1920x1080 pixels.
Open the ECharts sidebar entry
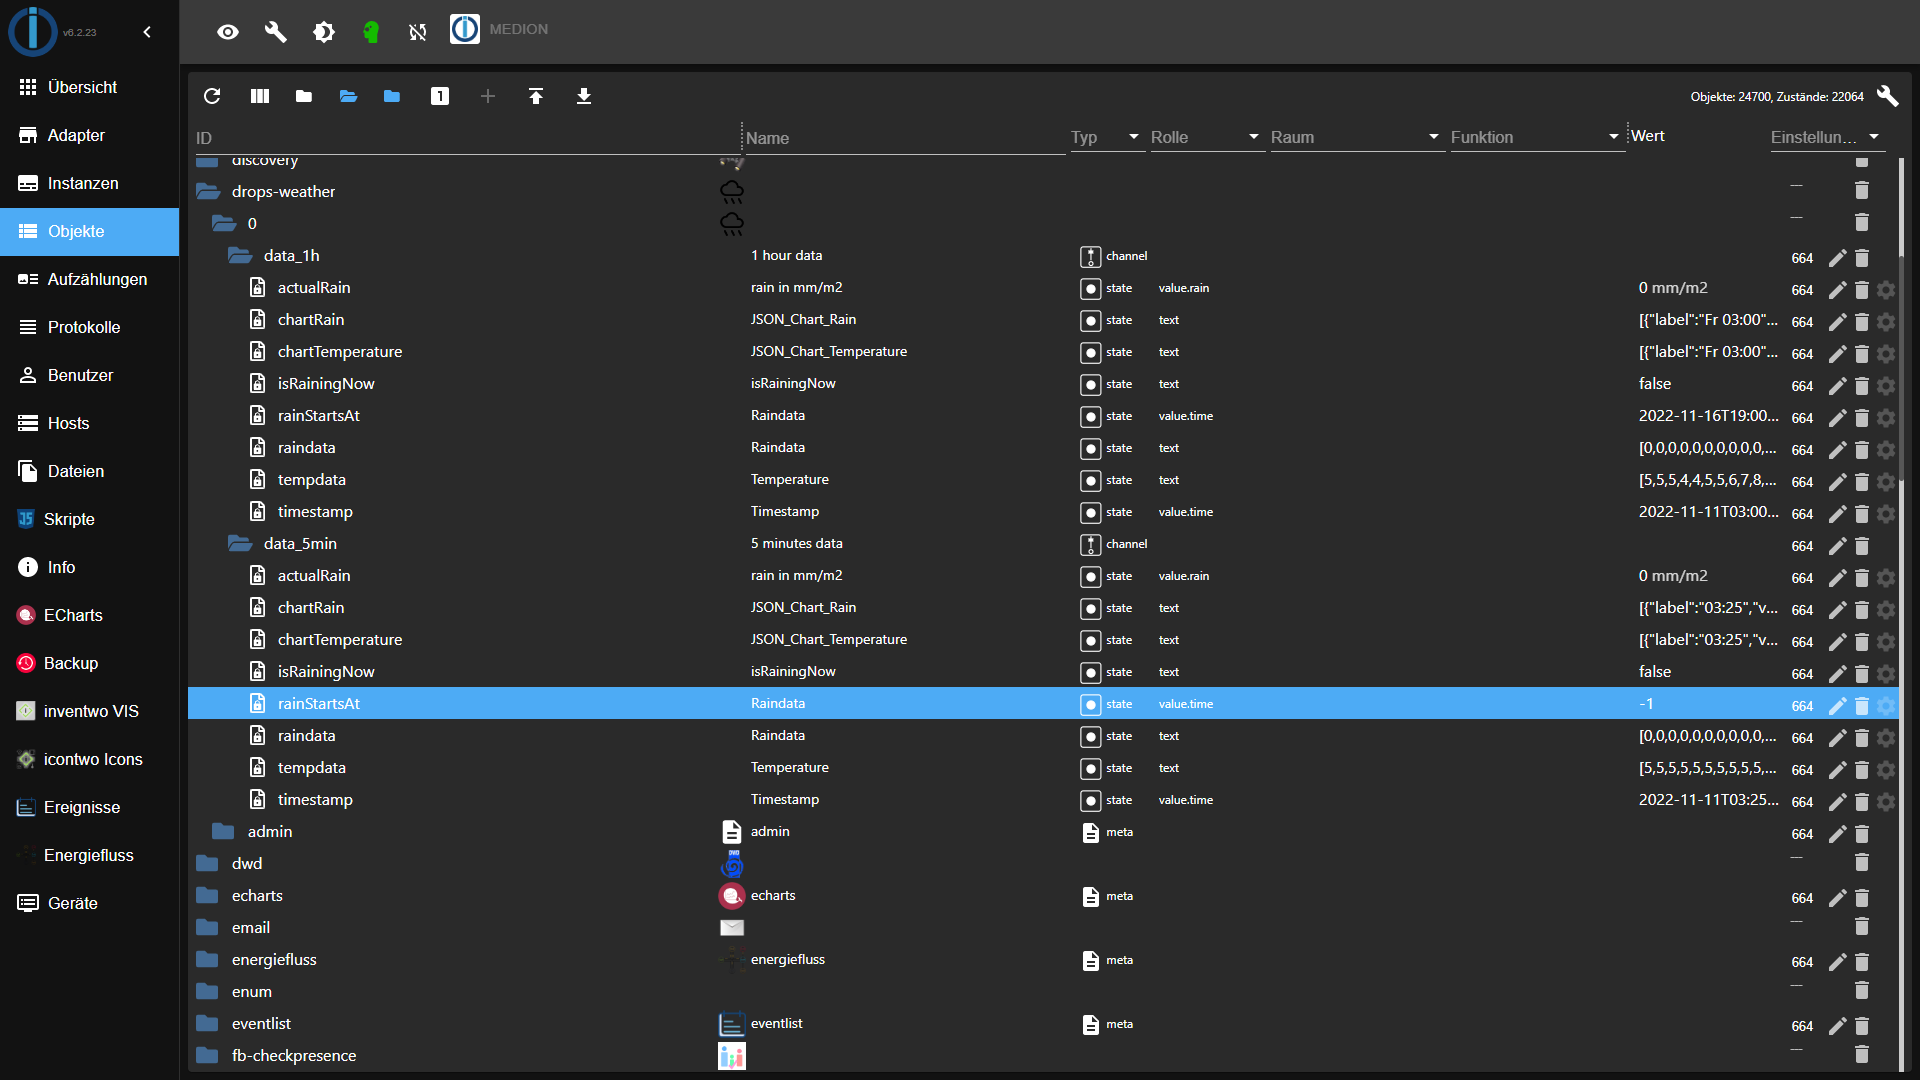coord(90,615)
